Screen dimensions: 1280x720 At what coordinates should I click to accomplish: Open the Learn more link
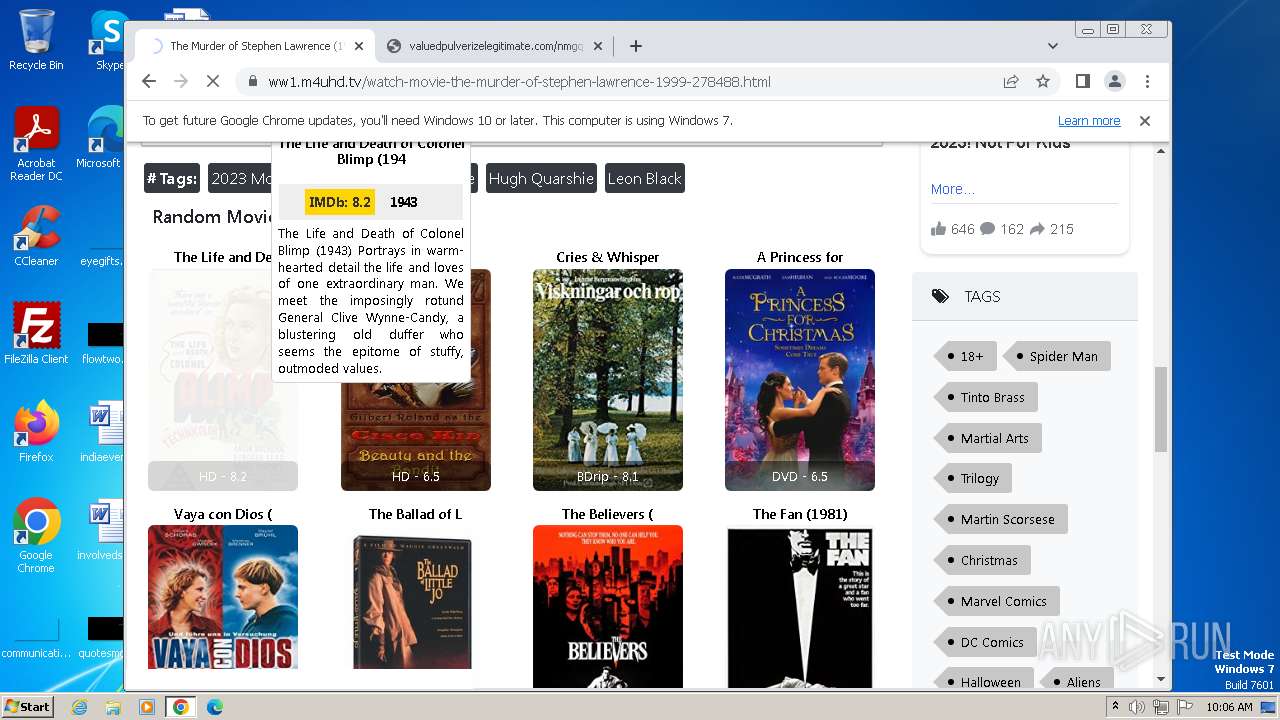pos(1089,121)
